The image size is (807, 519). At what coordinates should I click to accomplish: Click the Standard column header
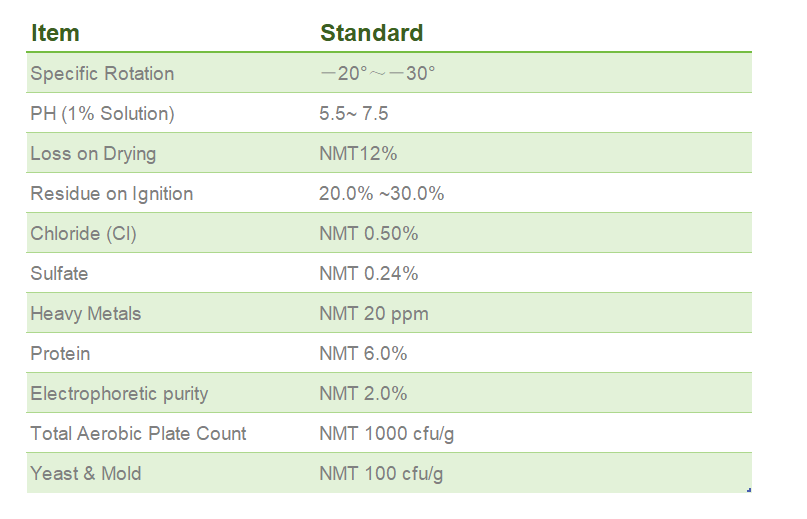pos(372,33)
